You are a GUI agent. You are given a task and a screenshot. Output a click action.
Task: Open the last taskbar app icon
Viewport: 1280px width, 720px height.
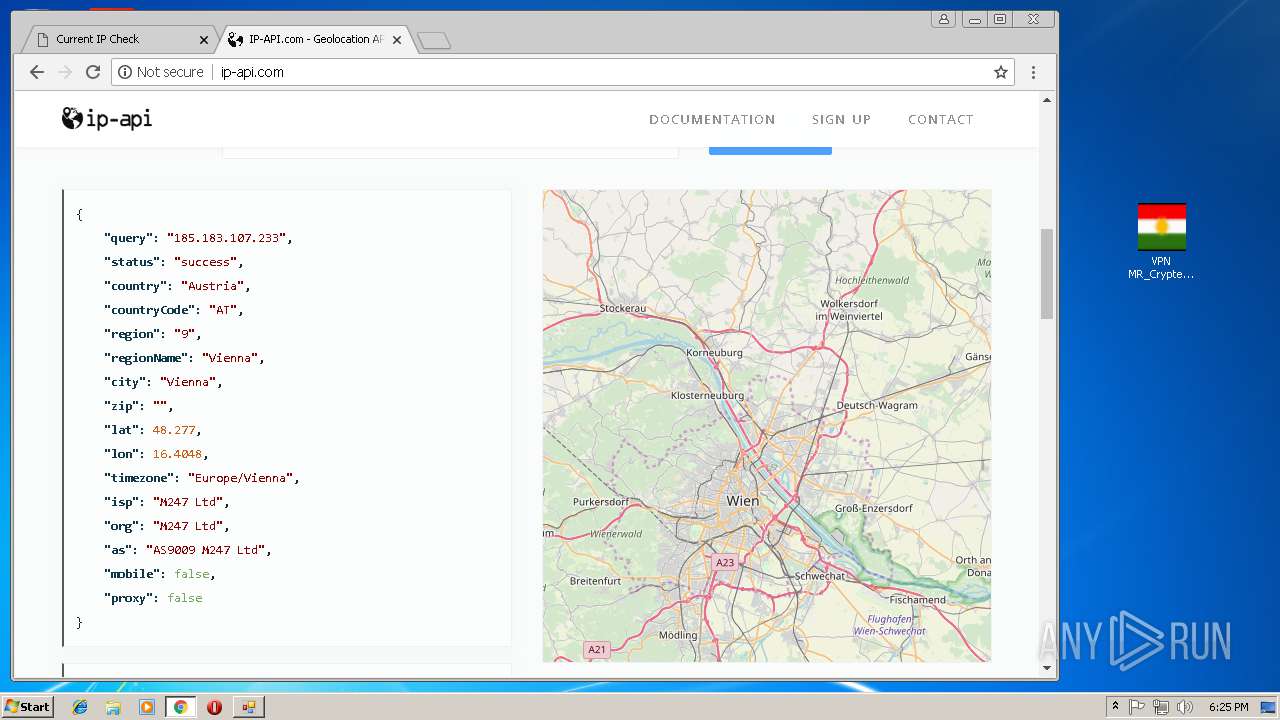pos(248,707)
